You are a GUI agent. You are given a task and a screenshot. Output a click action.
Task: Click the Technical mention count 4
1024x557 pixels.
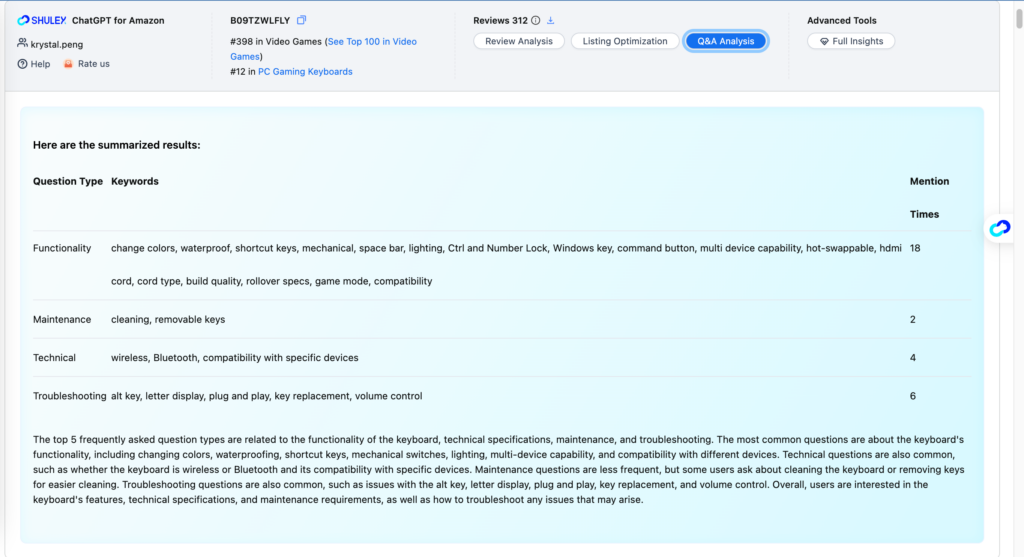913,358
